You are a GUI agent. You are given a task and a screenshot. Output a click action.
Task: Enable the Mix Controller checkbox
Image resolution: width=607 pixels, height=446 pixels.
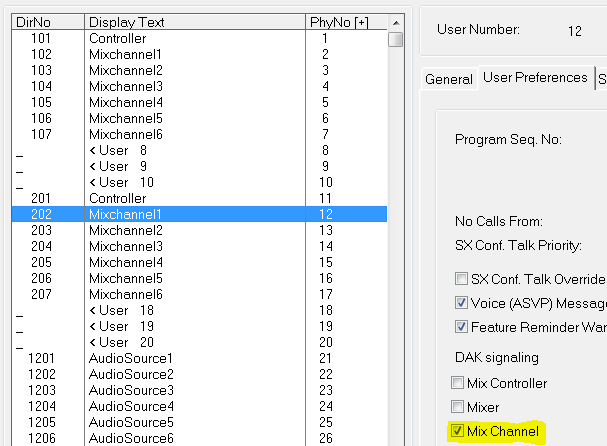click(x=461, y=384)
